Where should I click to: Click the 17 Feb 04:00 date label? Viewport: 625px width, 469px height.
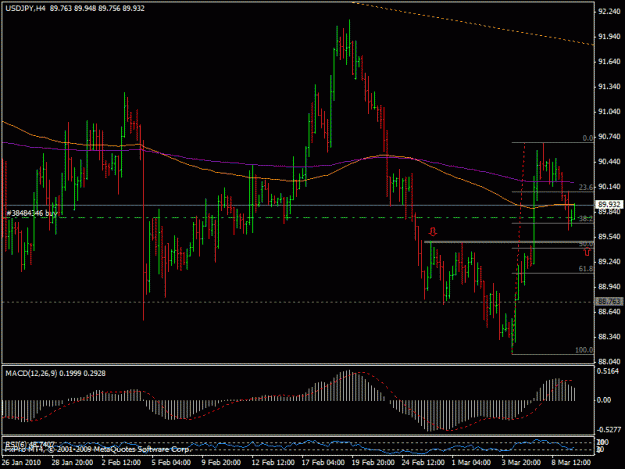323,462
